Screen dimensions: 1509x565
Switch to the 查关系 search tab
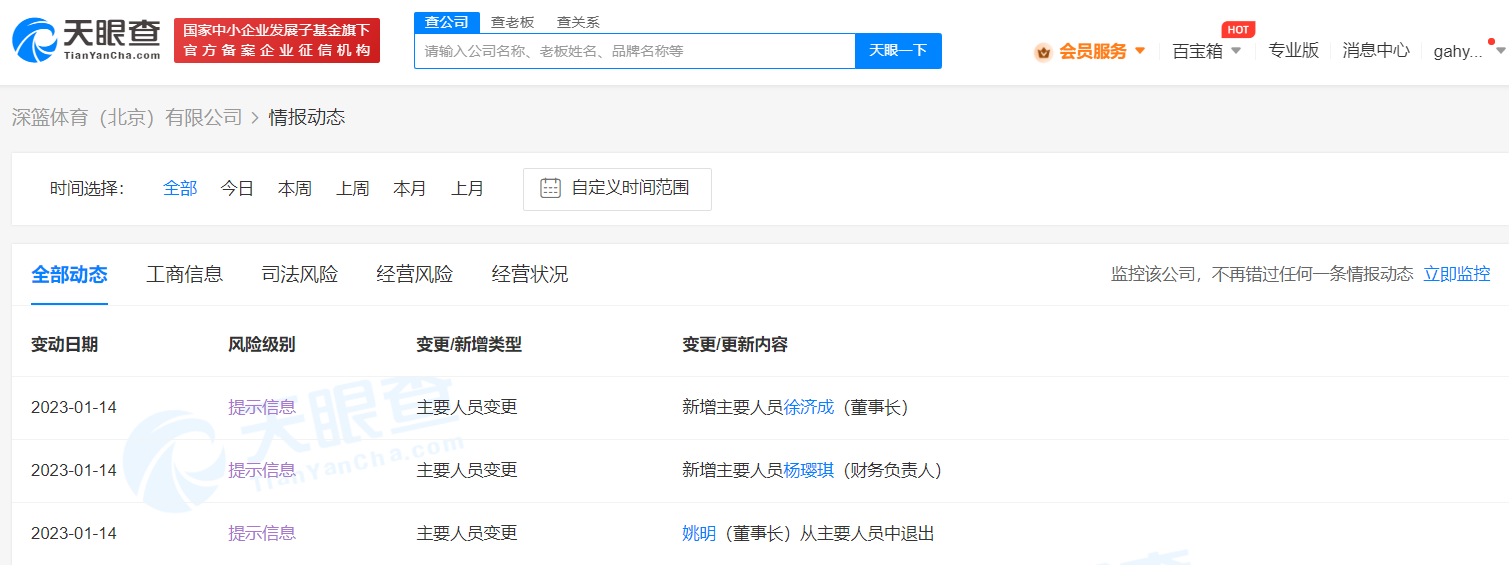pyautogui.click(x=578, y=22)
